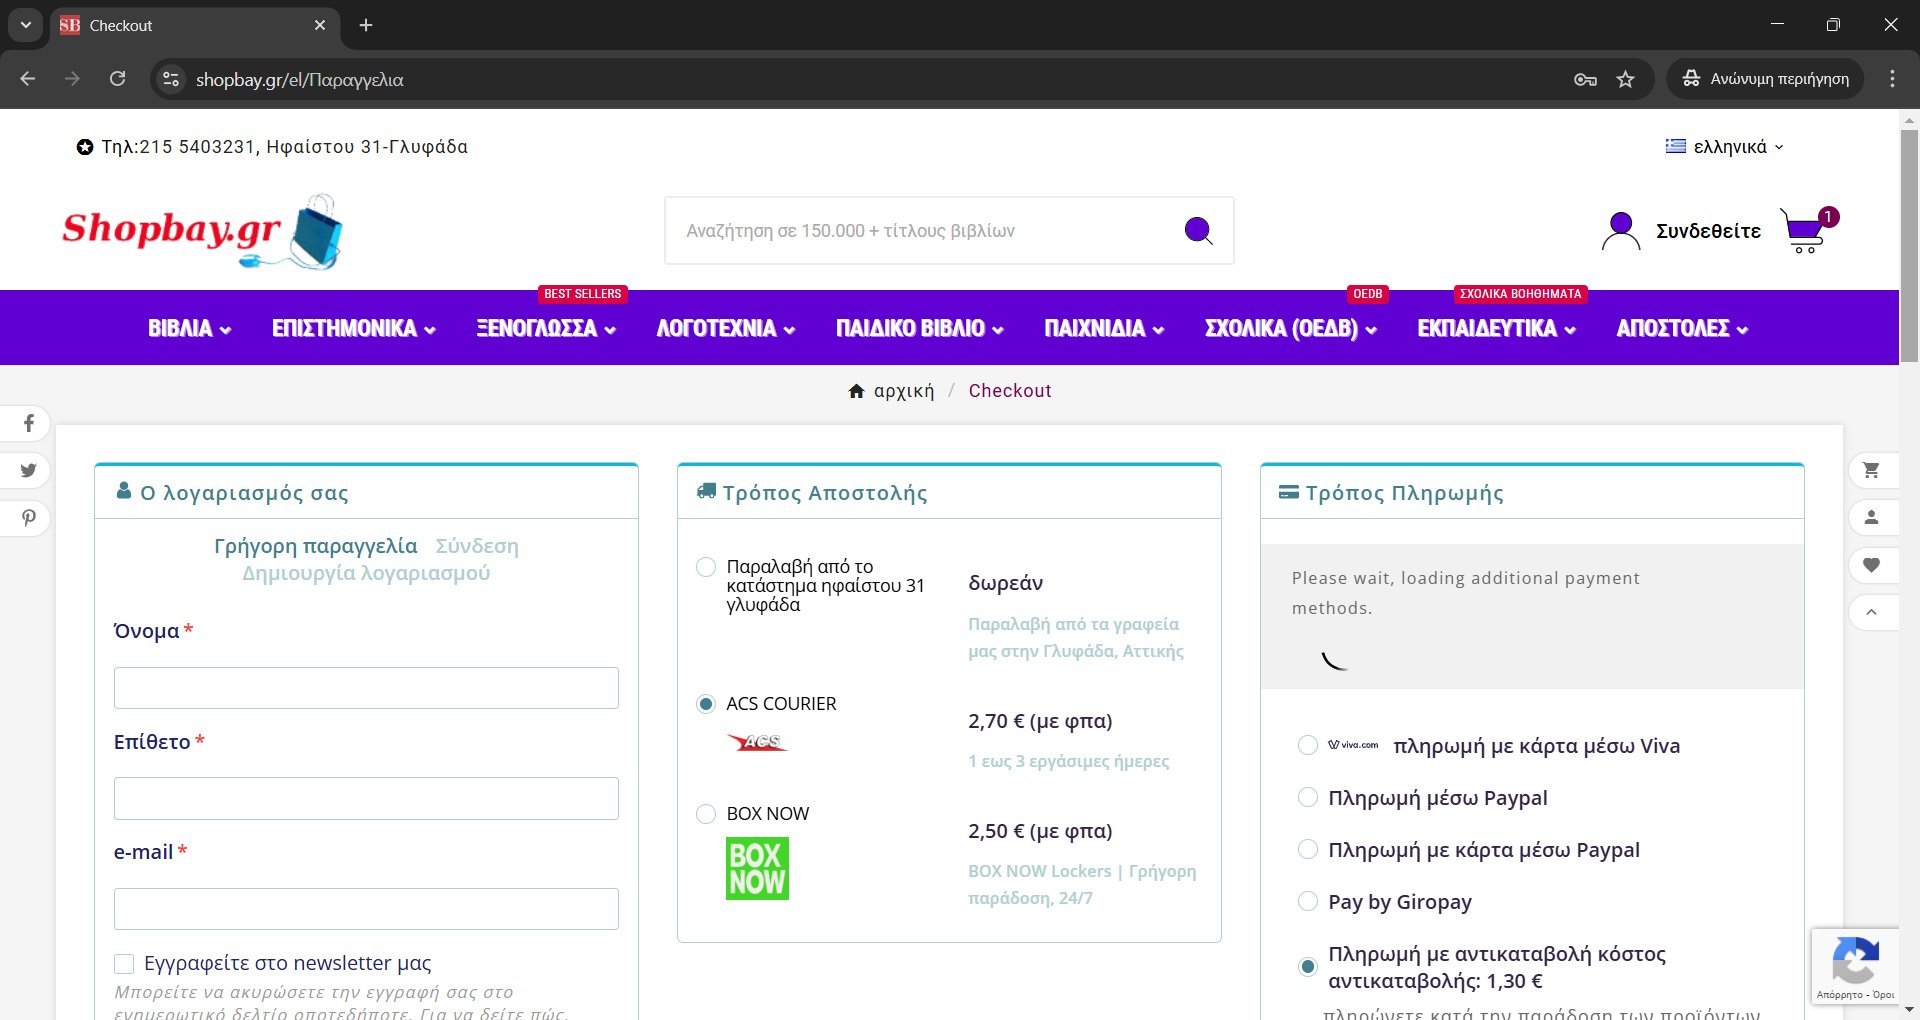1920x1020 pixels.
Task: Click the Shopbay.gr logo
Action: [x=203, y=232]
